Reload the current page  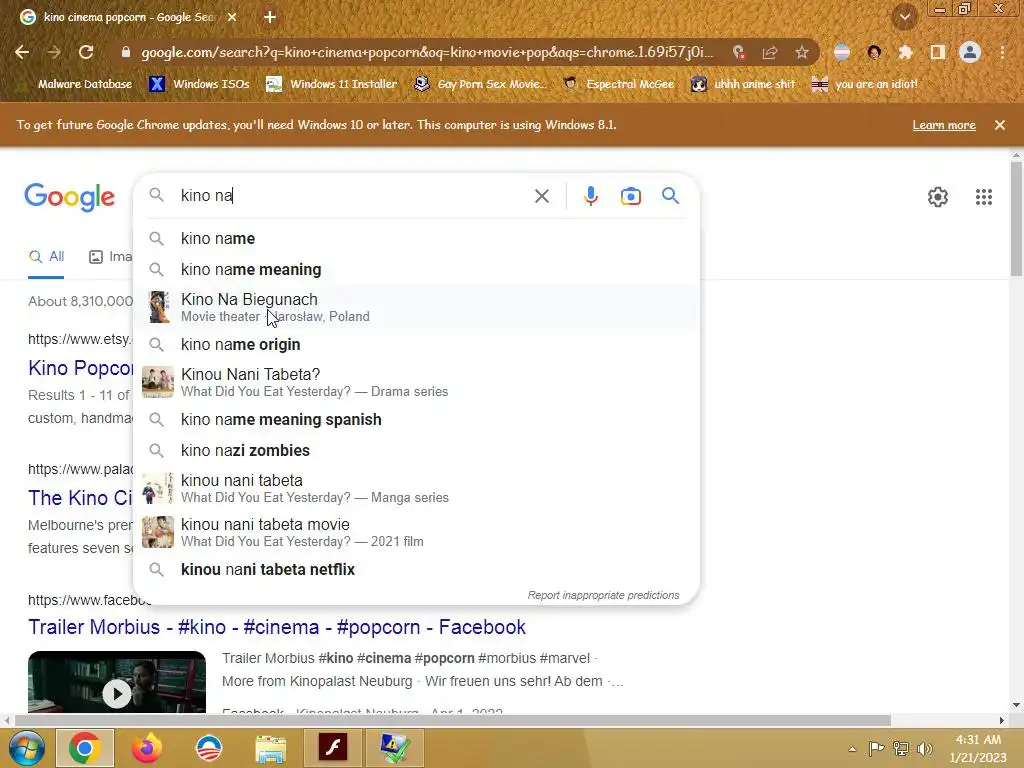tap(86, 52)
